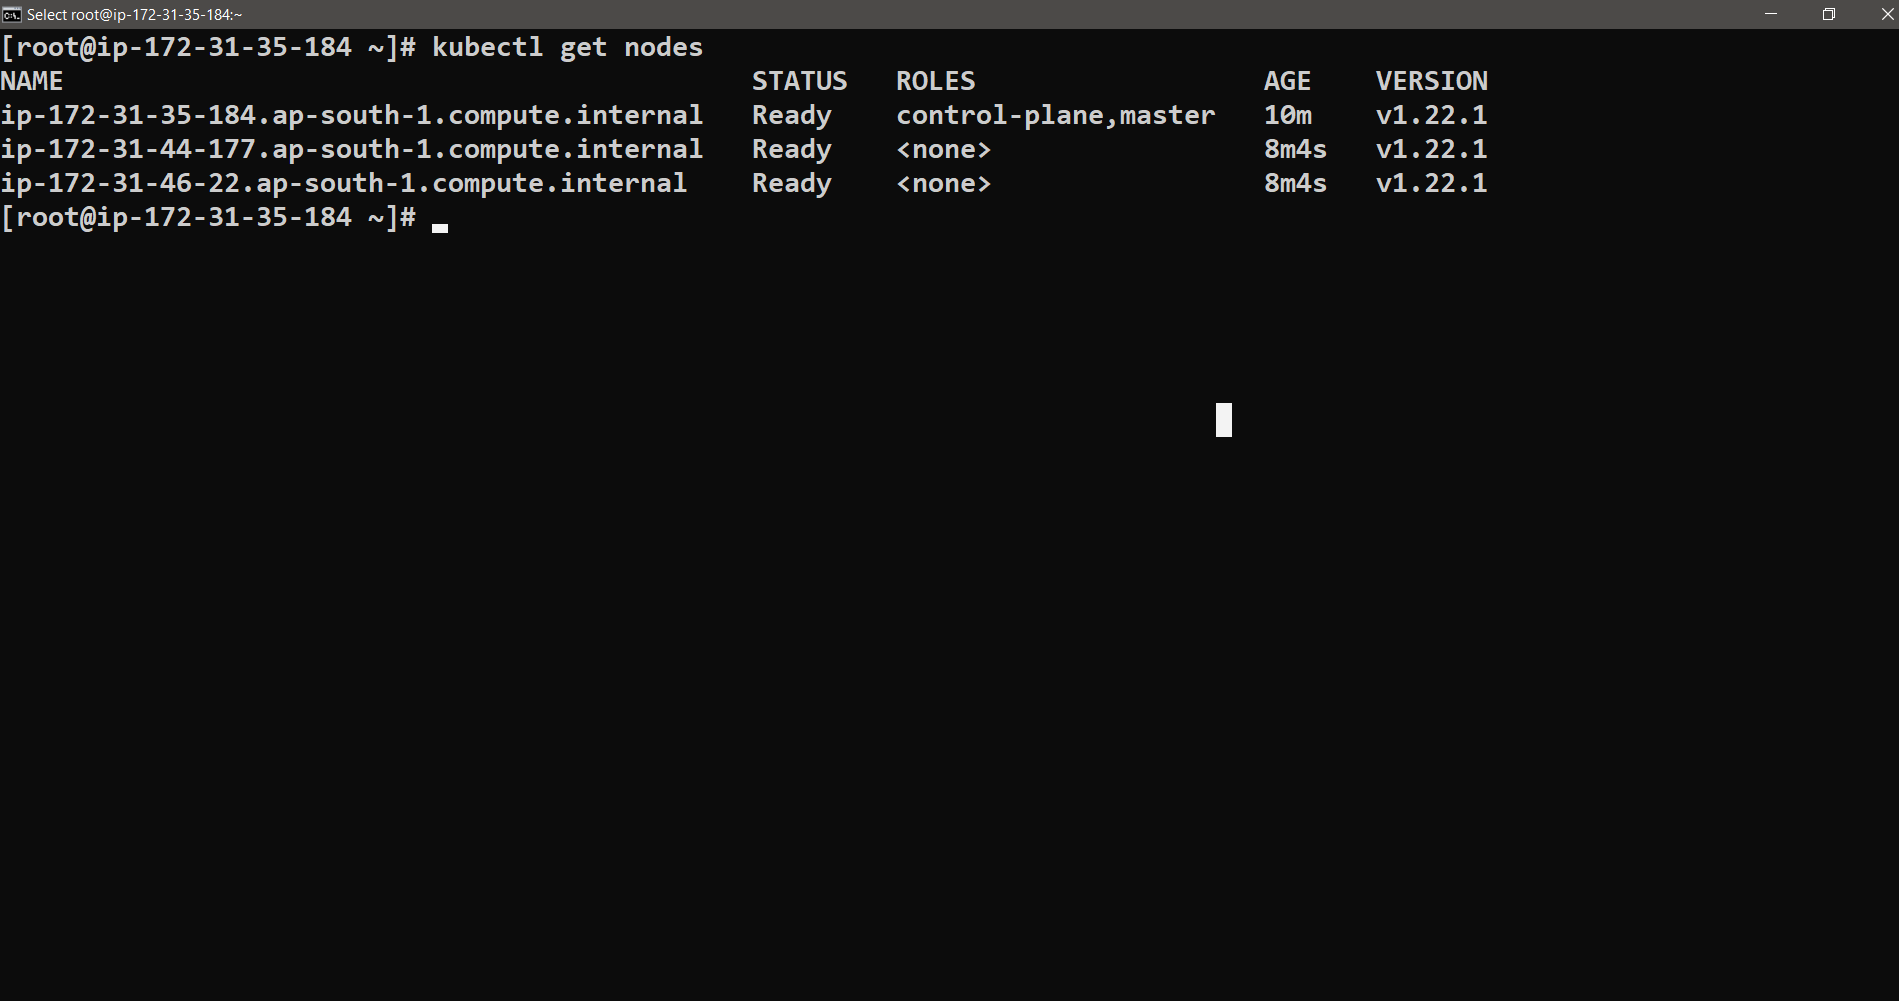
Task: Click the white selection block in terminal
Action: [x=1224, y=420]
